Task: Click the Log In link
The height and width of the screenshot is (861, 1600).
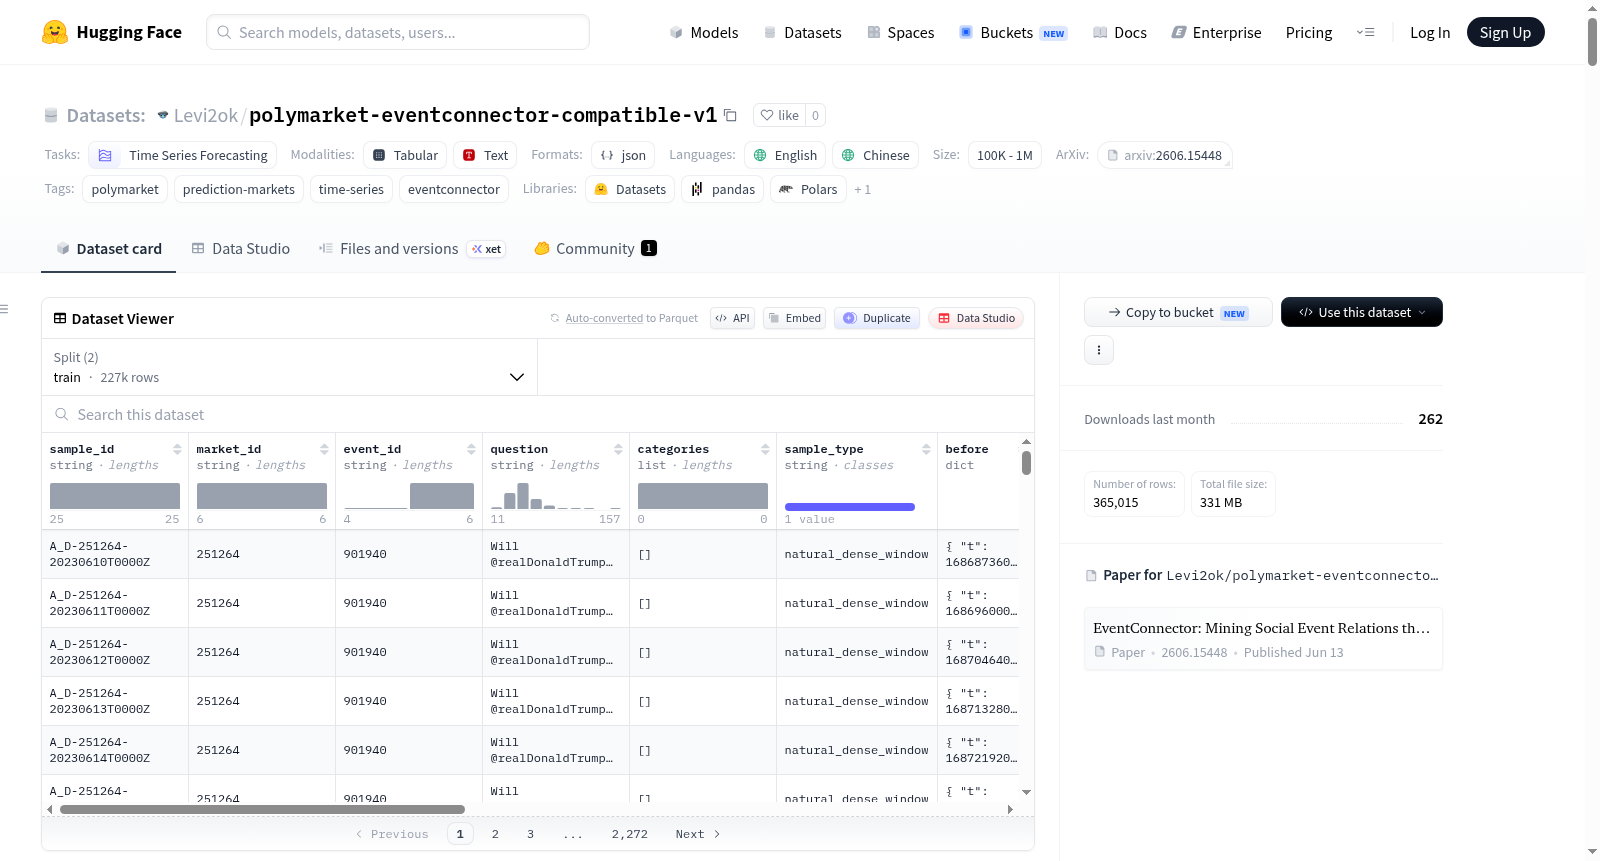Action: click(x=1430, y=33)
